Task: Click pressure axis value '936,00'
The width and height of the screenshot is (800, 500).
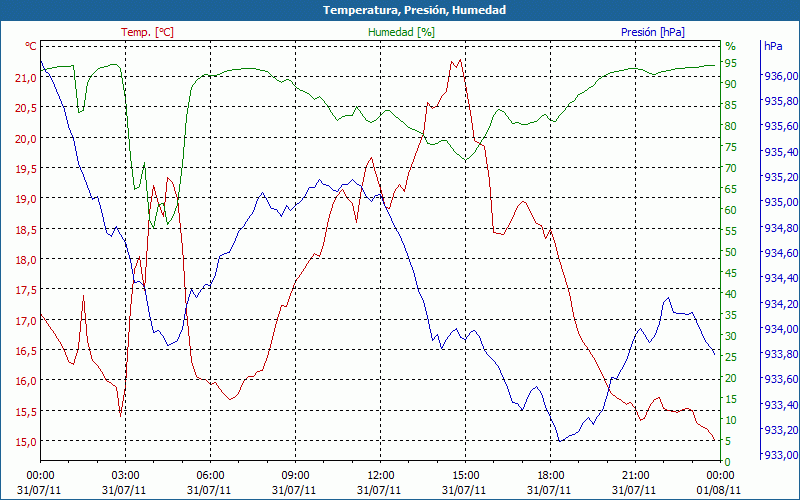Action: tap(779, 76)
